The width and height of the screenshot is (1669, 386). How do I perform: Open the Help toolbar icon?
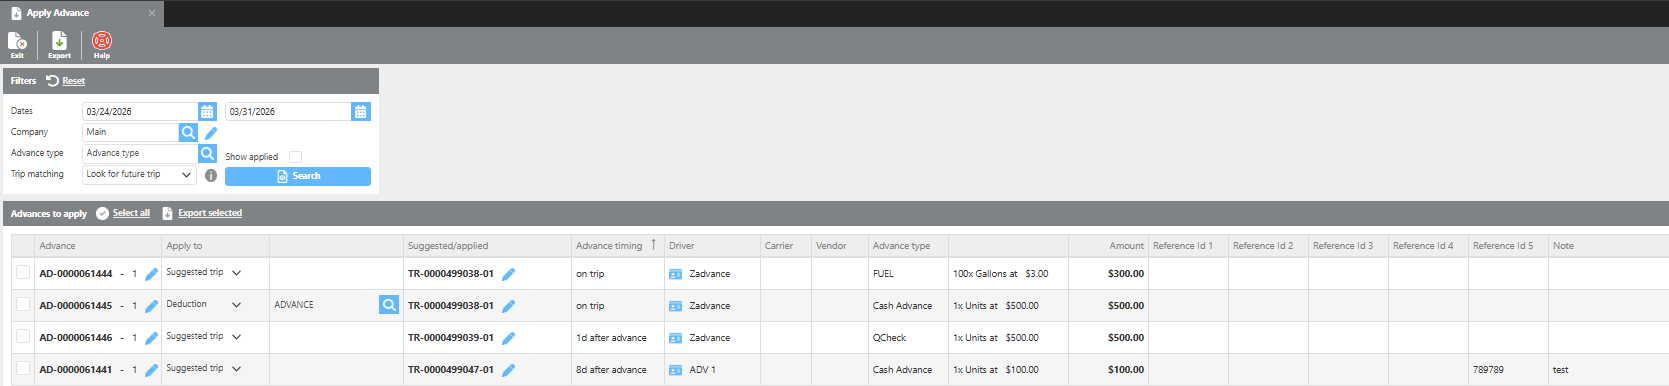coord(102,45)
